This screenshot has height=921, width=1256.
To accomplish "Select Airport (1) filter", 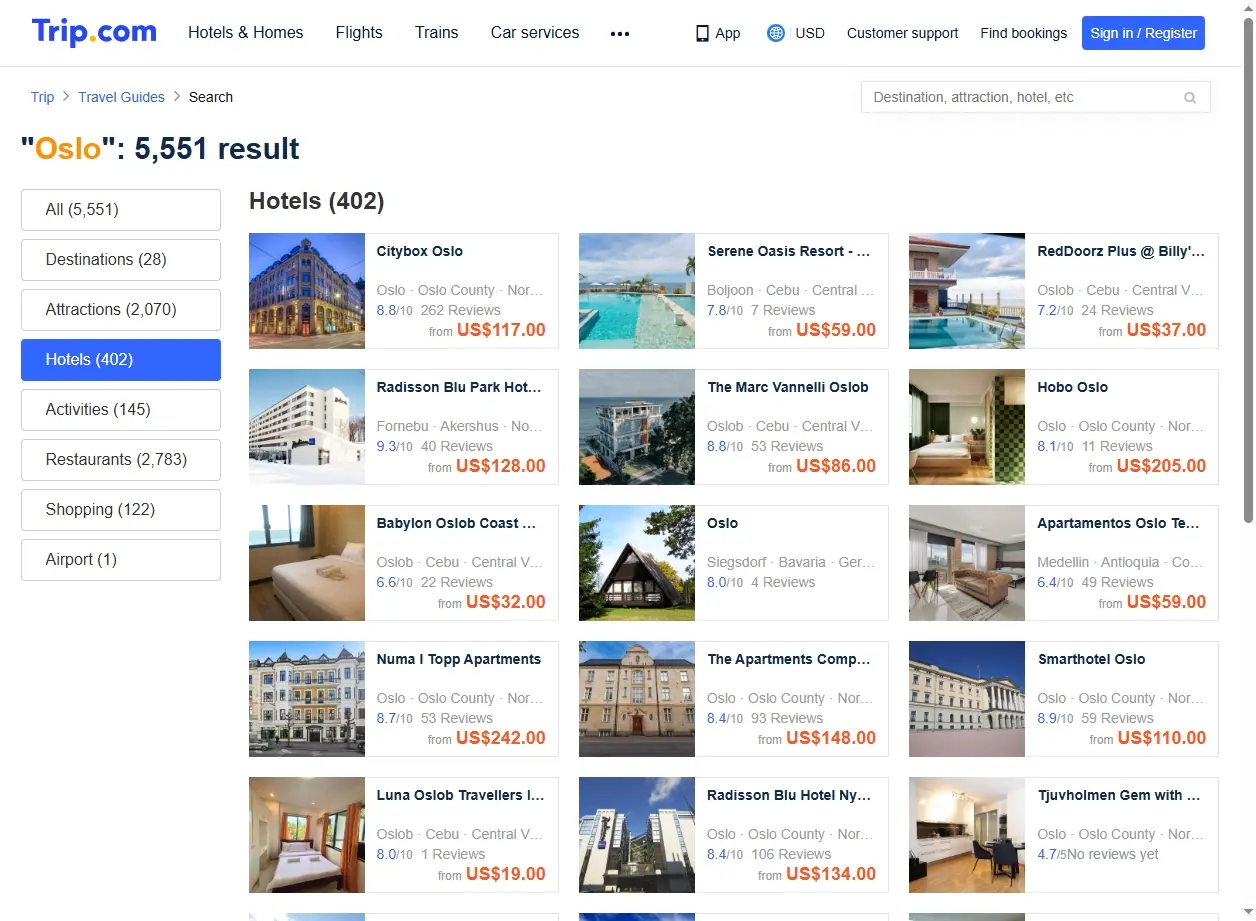I will [121, 560].
